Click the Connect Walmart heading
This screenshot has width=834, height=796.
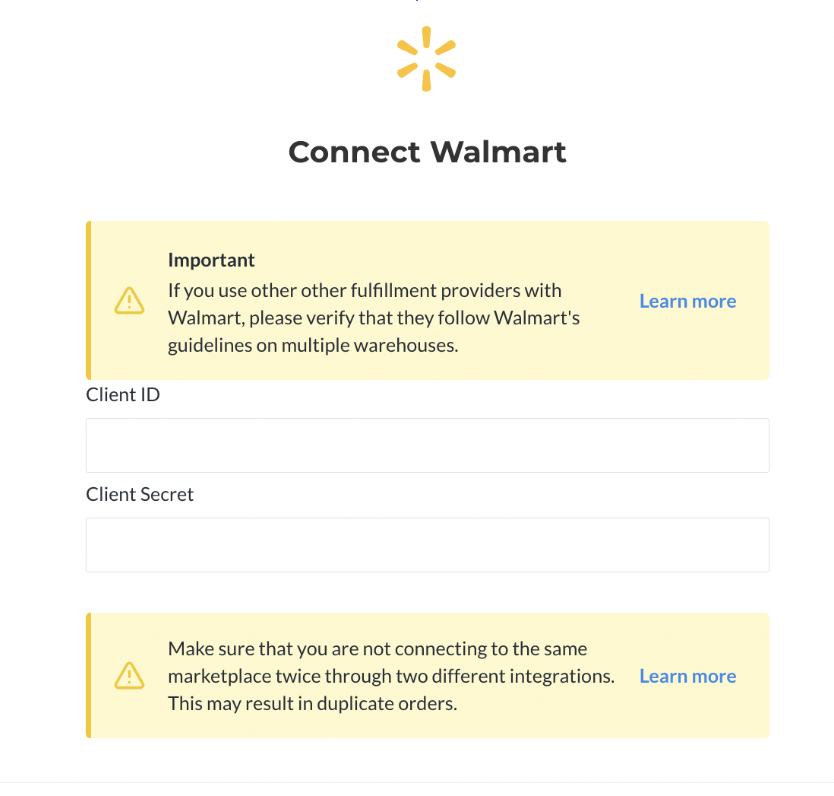pos(427,152)
